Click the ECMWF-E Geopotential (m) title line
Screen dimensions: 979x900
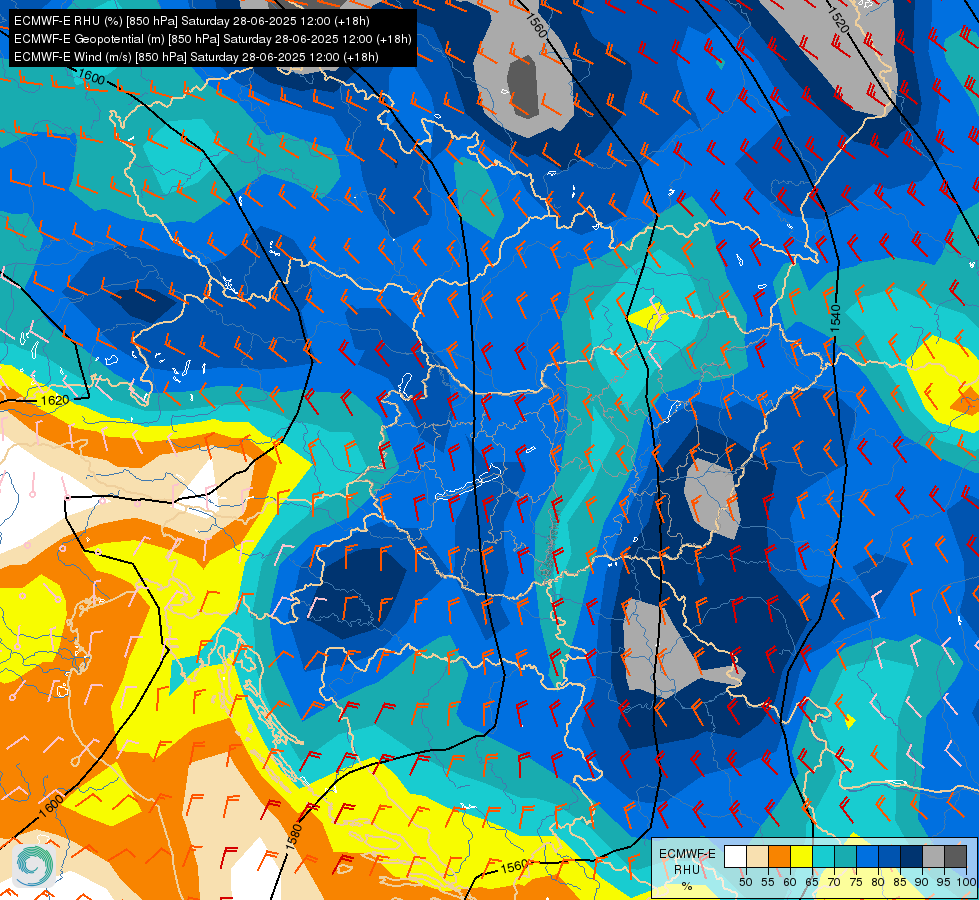[x=212, y=39]
